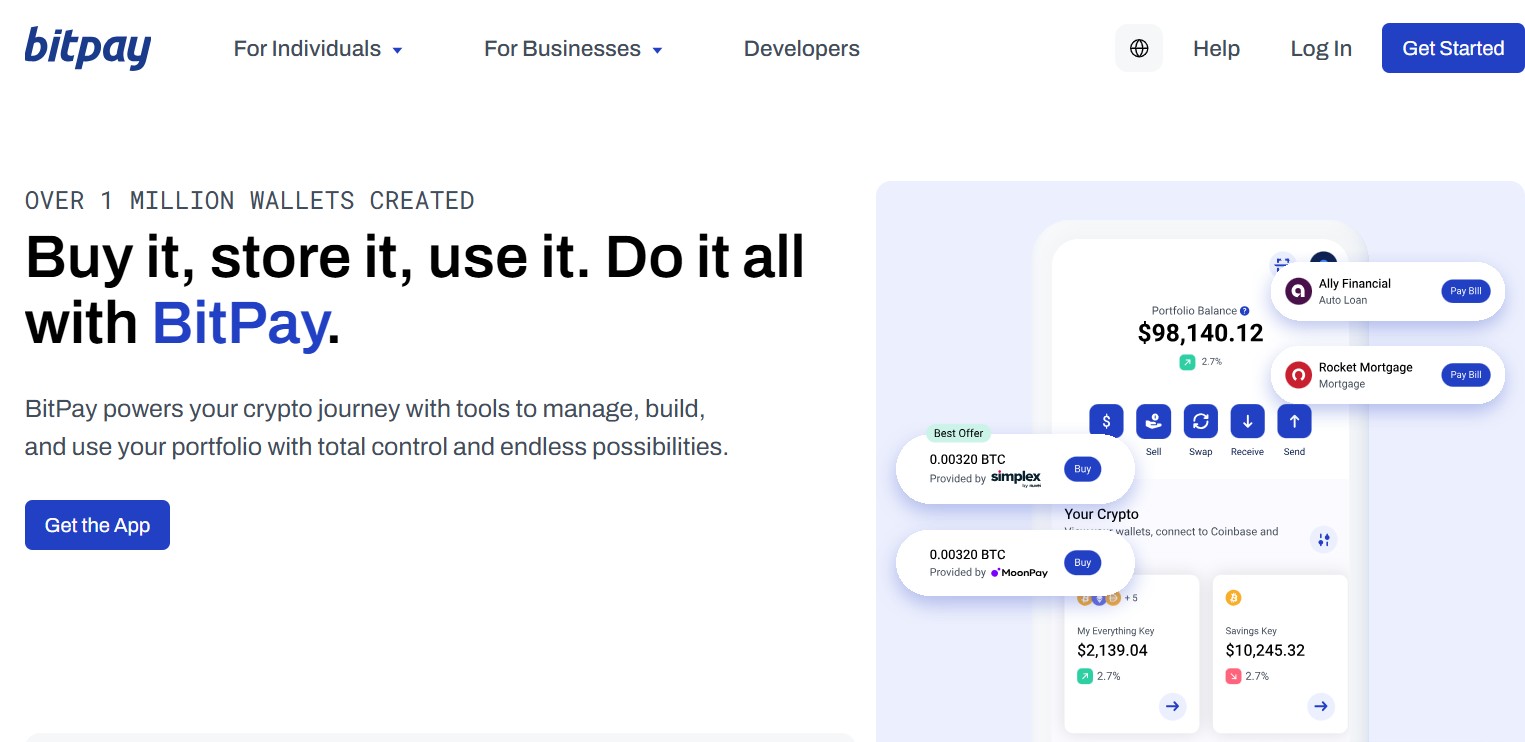Click the Best Offer badge
Viewport: 1525px width, 742px height.
pyautogui.click(x=958, y=433)
